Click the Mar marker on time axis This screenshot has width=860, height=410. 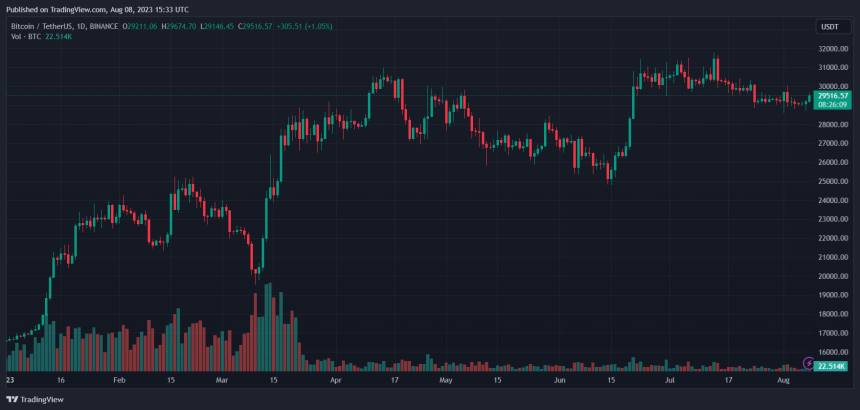(222, 381)
